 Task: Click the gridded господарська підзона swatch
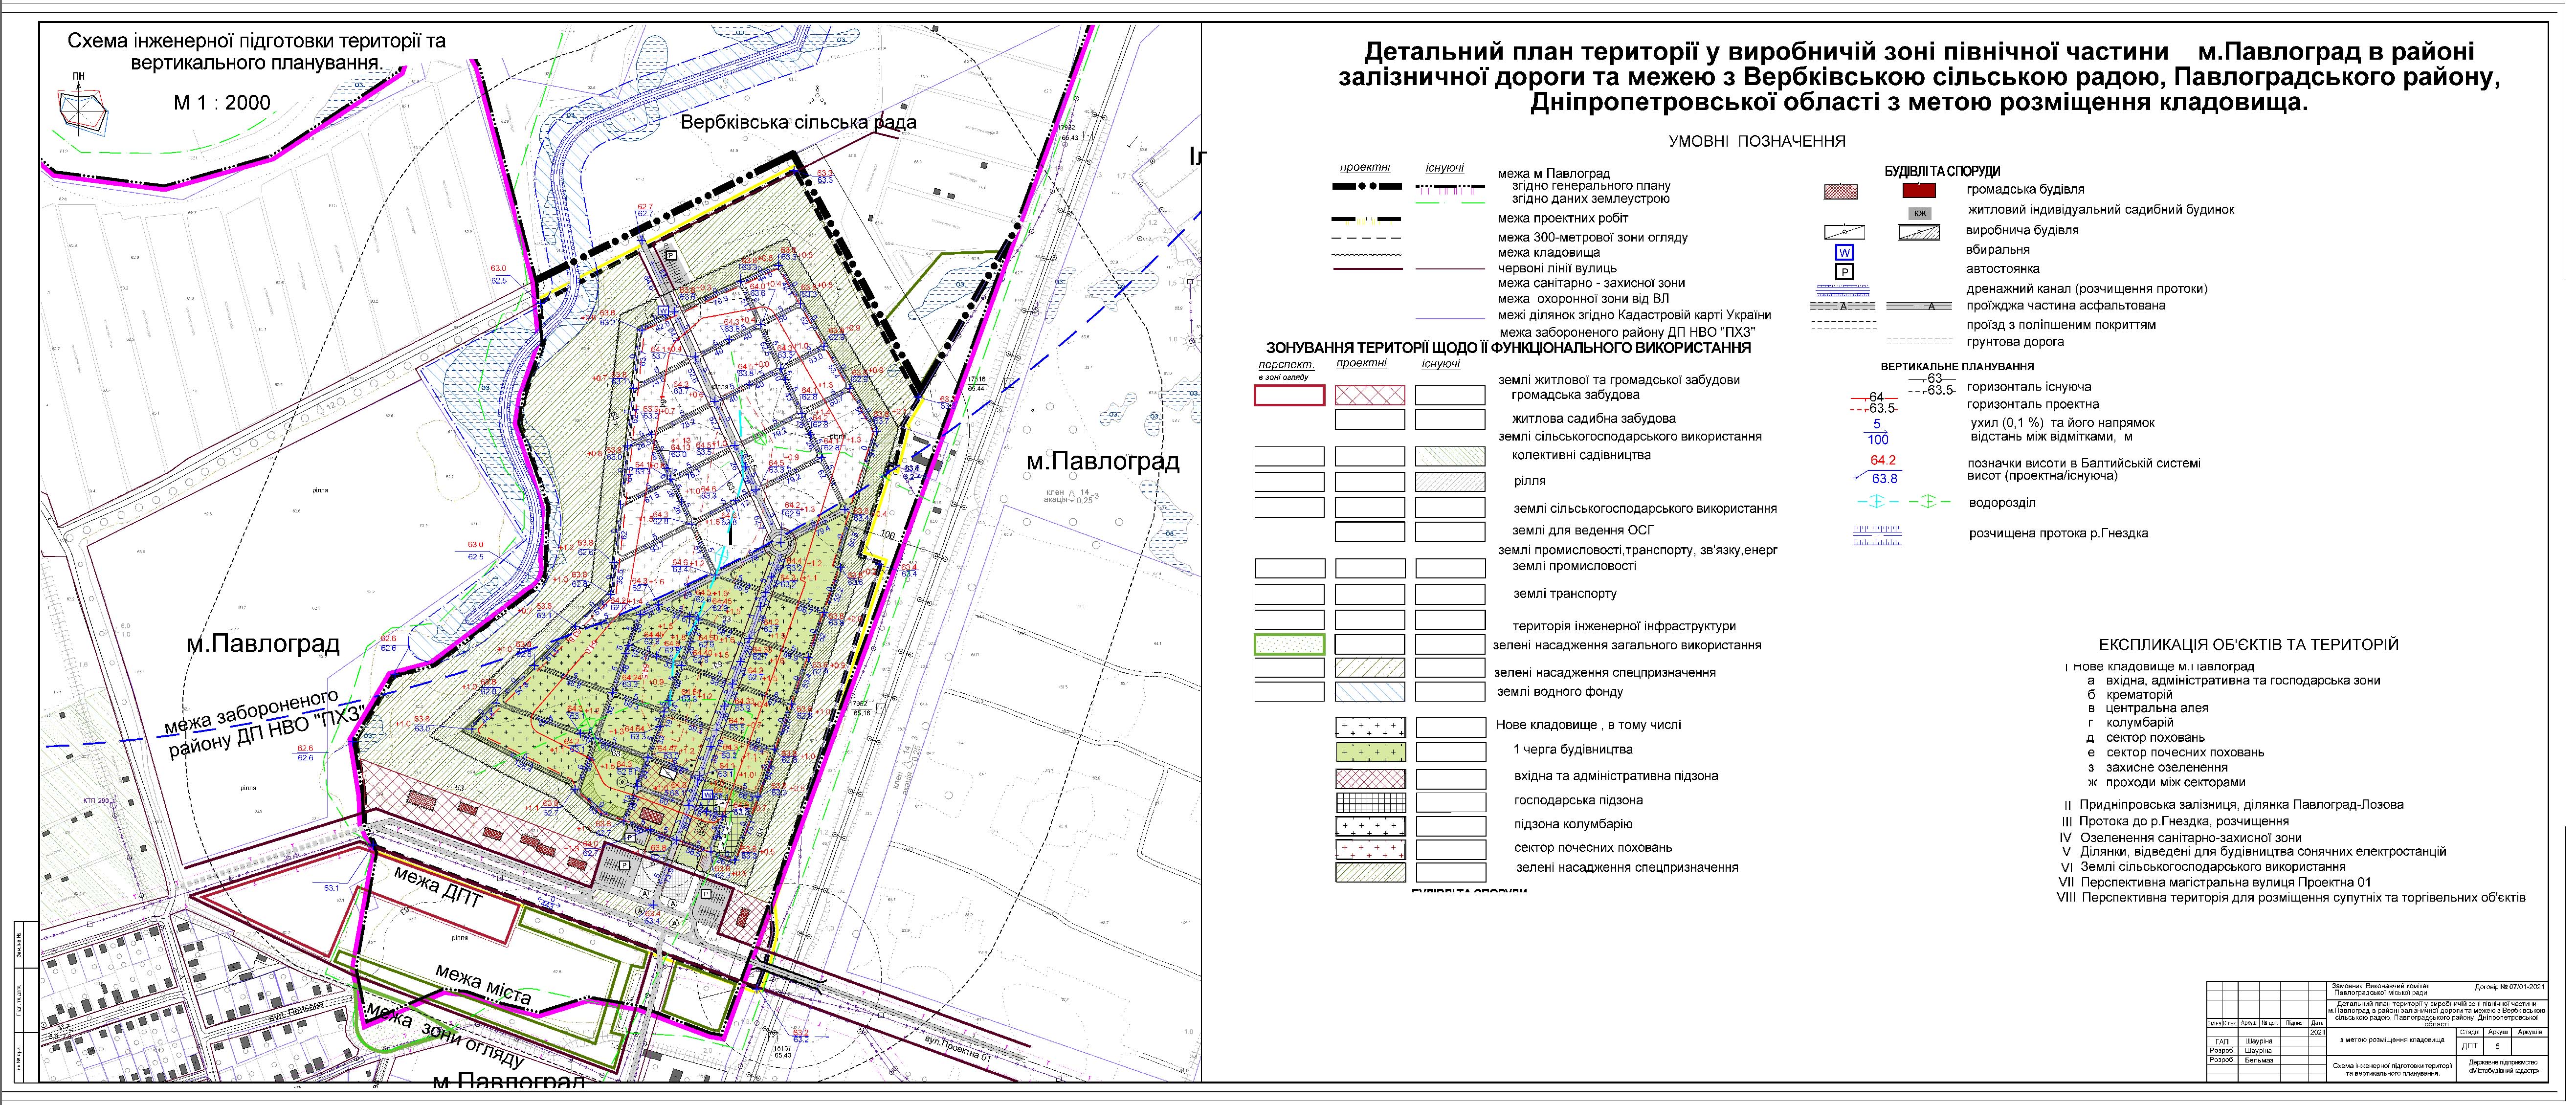[1370, 802]
